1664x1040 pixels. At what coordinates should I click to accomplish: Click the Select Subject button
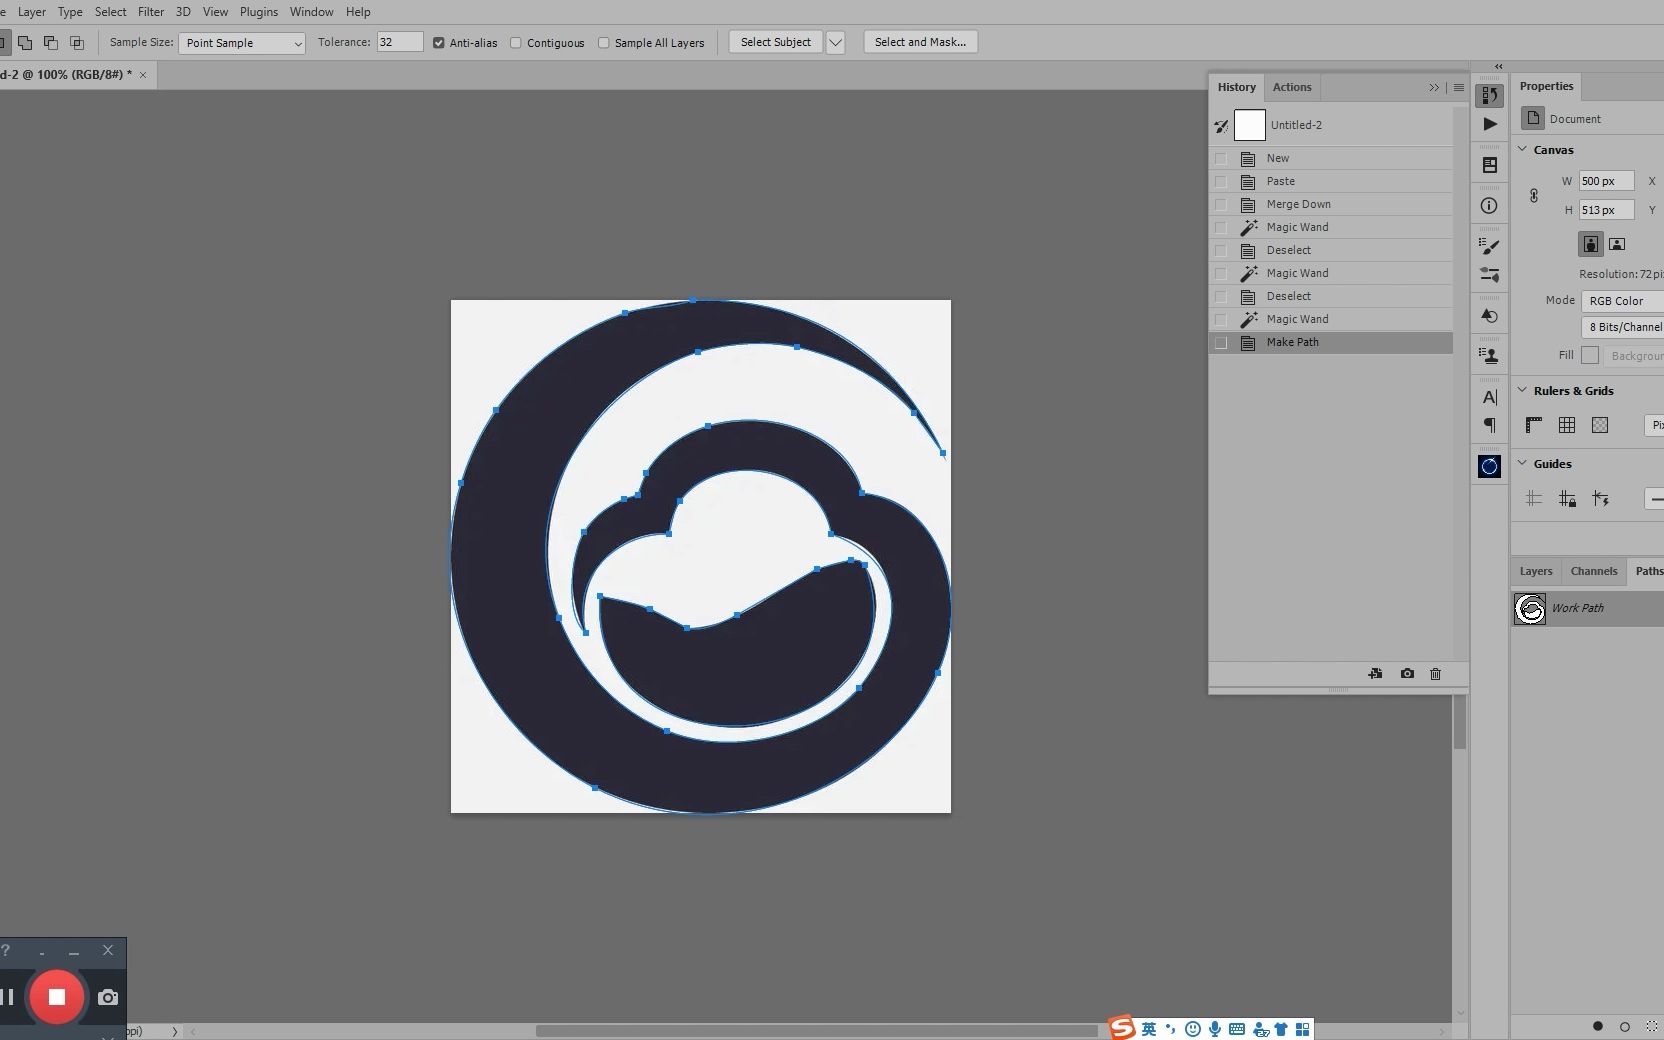[x=775, y=42]
